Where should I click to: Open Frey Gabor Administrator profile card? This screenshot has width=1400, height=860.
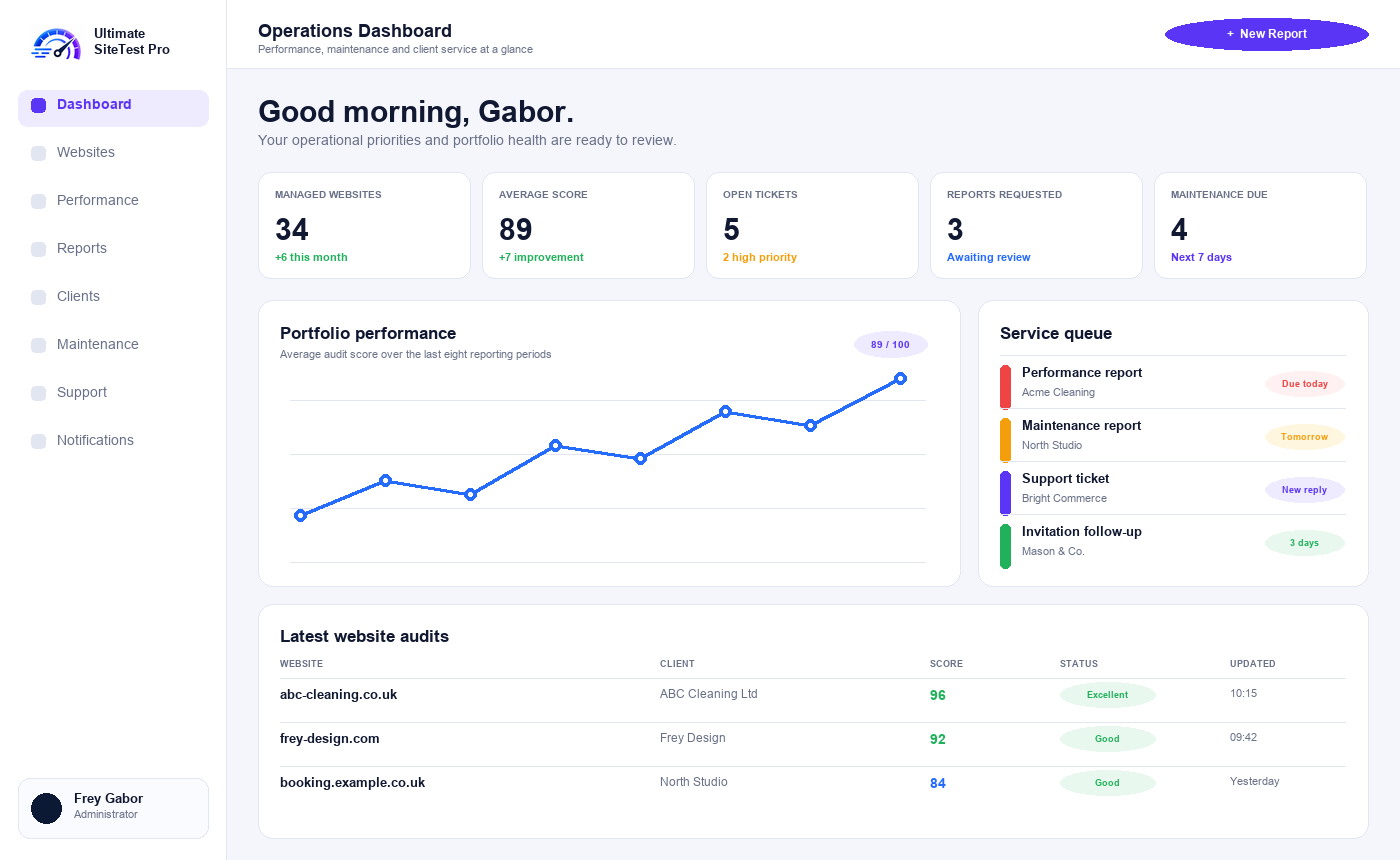pyautogui.click(x=113, y=808)
